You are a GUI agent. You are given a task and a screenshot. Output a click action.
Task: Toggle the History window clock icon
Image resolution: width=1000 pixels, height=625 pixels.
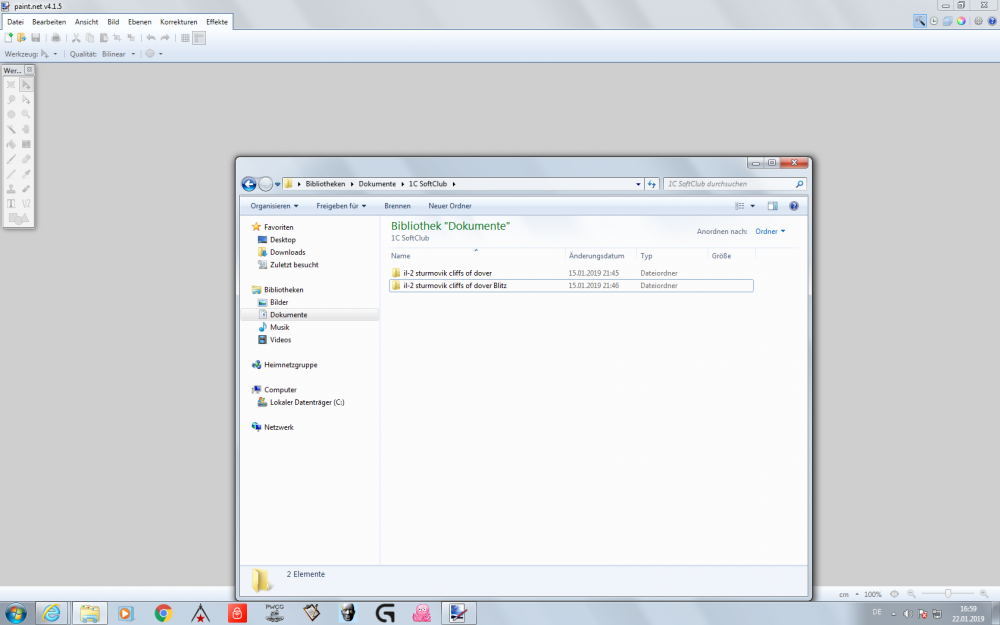click(933, 20)
